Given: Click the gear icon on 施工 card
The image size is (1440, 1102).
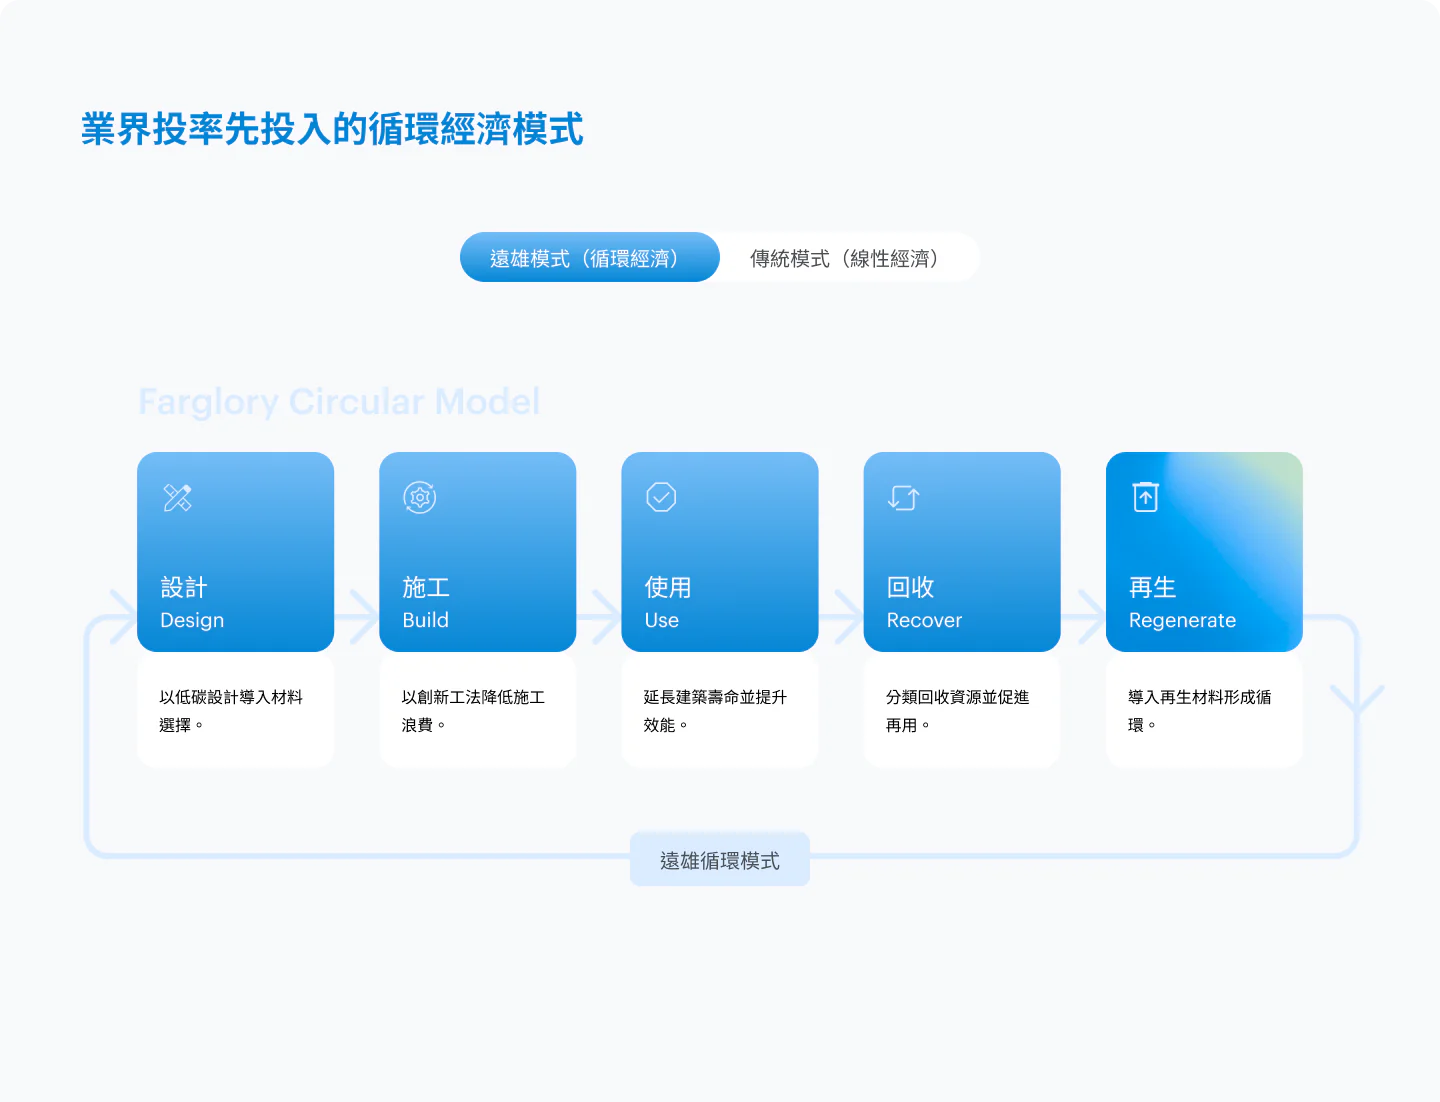Looking at the screenshot, I should [x=420, y=497].
